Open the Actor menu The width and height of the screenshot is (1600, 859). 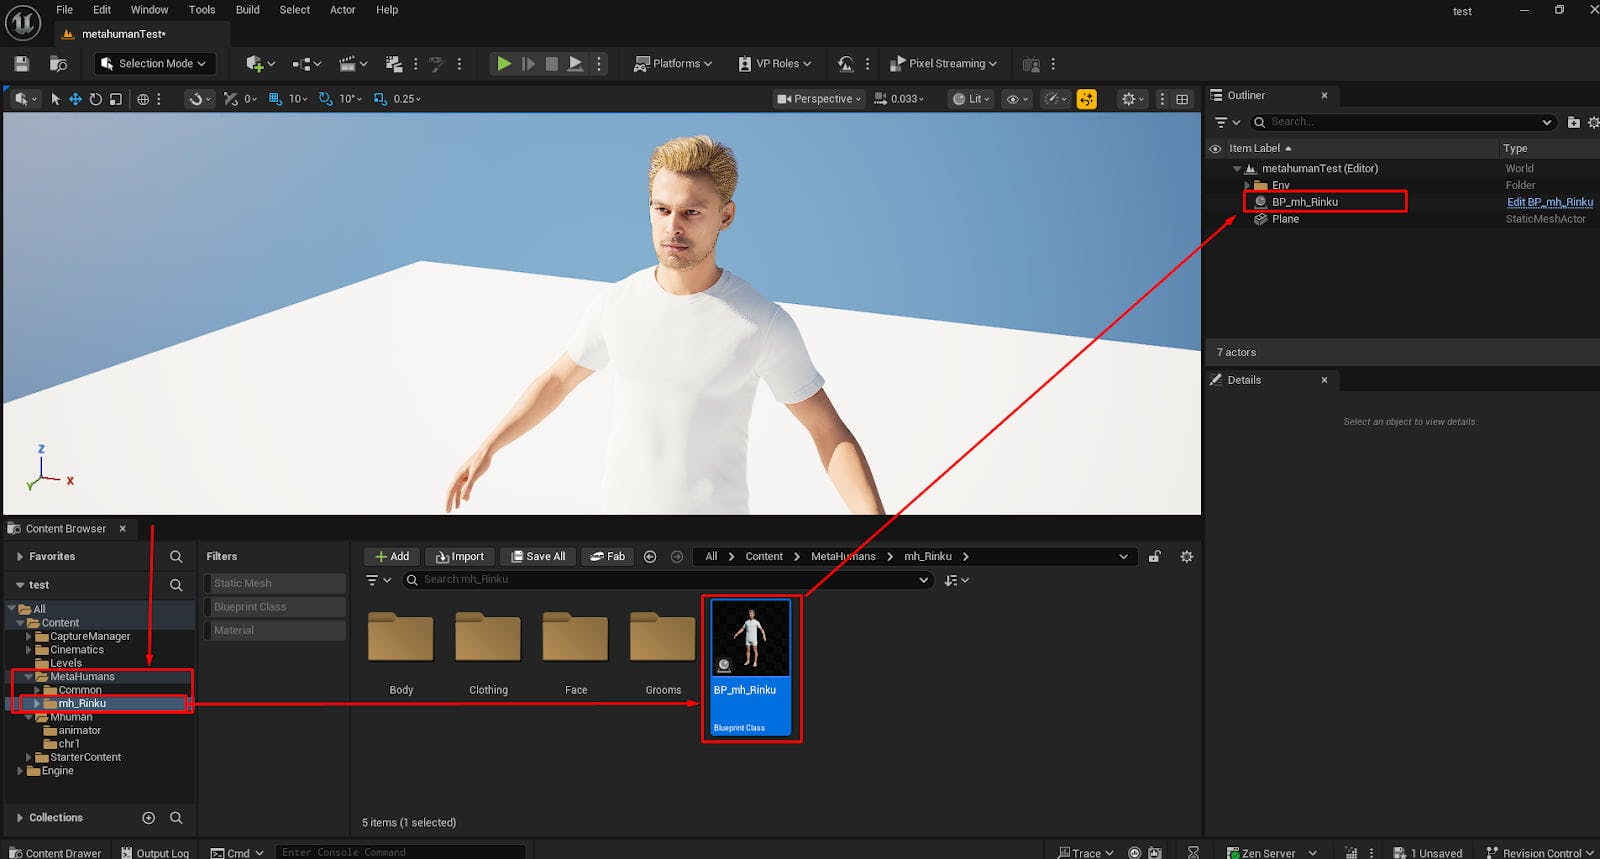[x=343, y=10]
